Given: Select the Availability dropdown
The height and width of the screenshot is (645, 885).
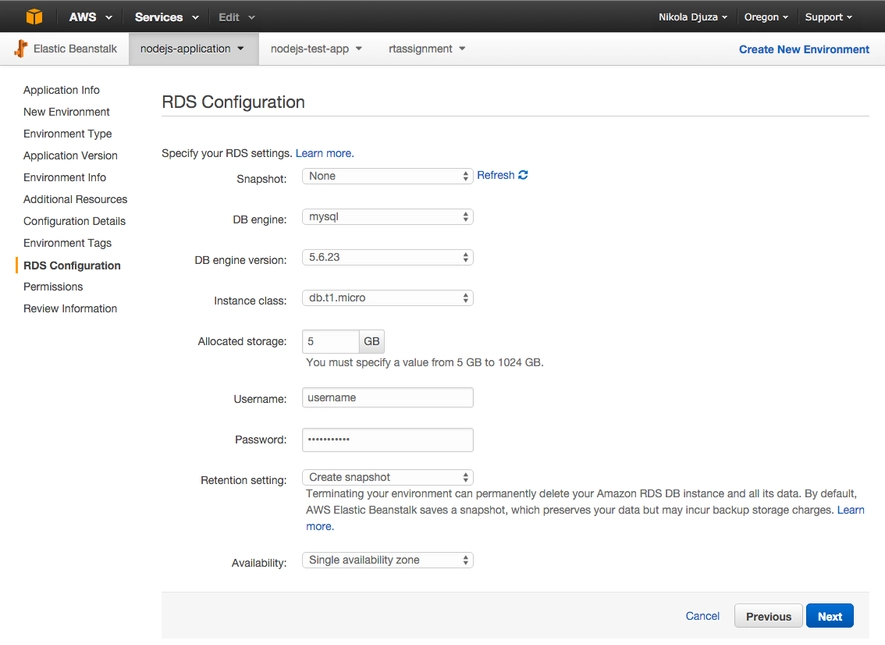Looking at the screenshot, I should click(x=387, y=561).
